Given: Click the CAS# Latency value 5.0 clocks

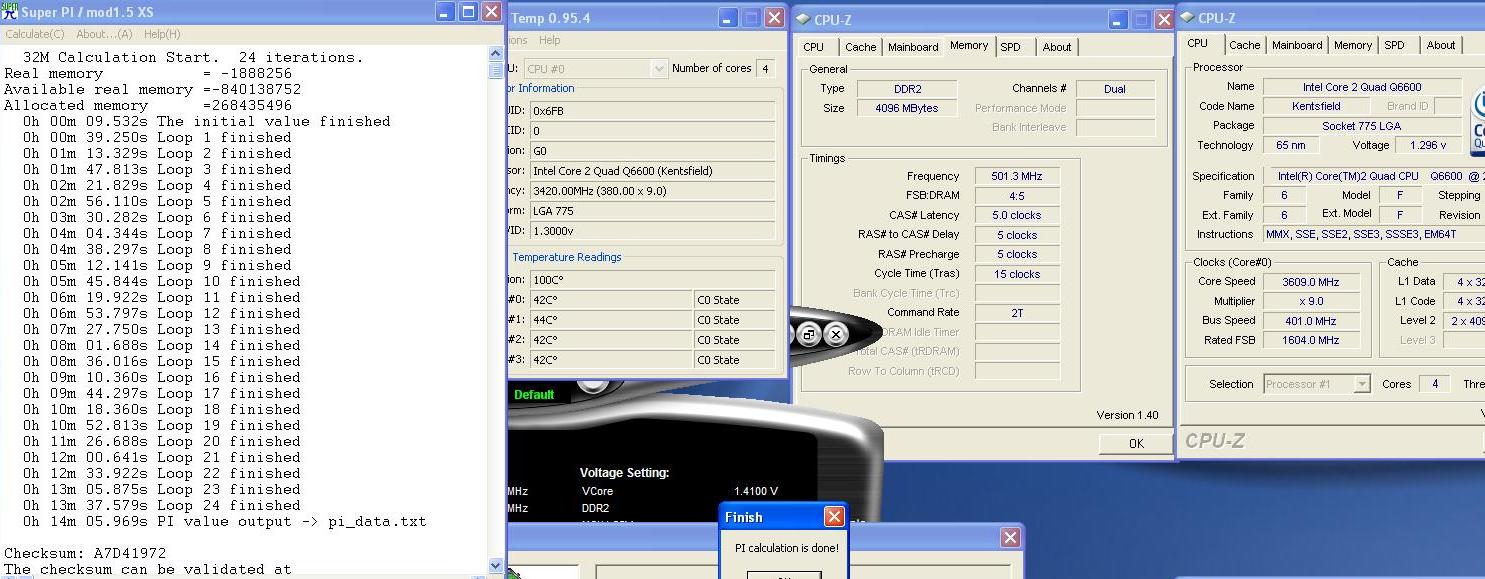Looking at the screenshot, I should pyautogui.click(x=1017, y=215).
